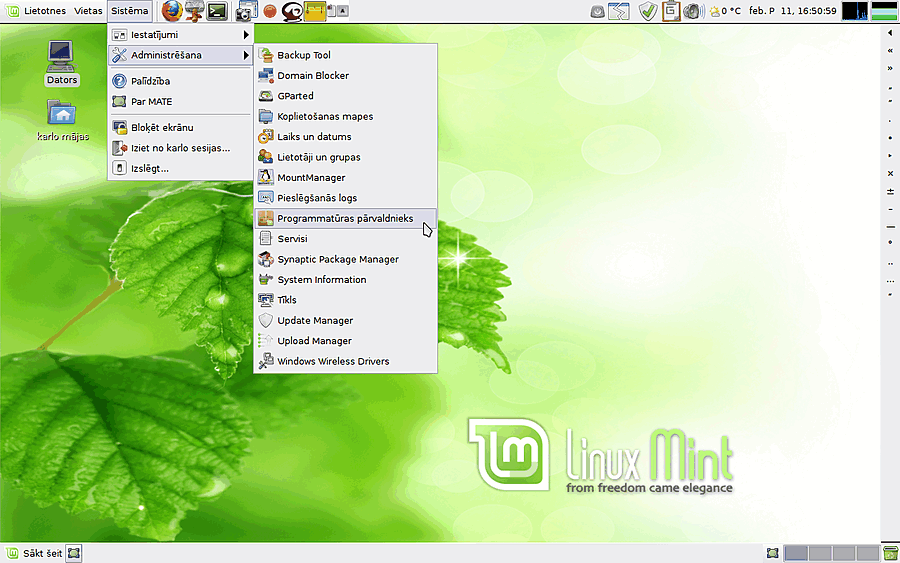The width and height of the screenshot is (900, 563).
Task: Launch Firefox from the top panel
Action: tap(172, 11)
